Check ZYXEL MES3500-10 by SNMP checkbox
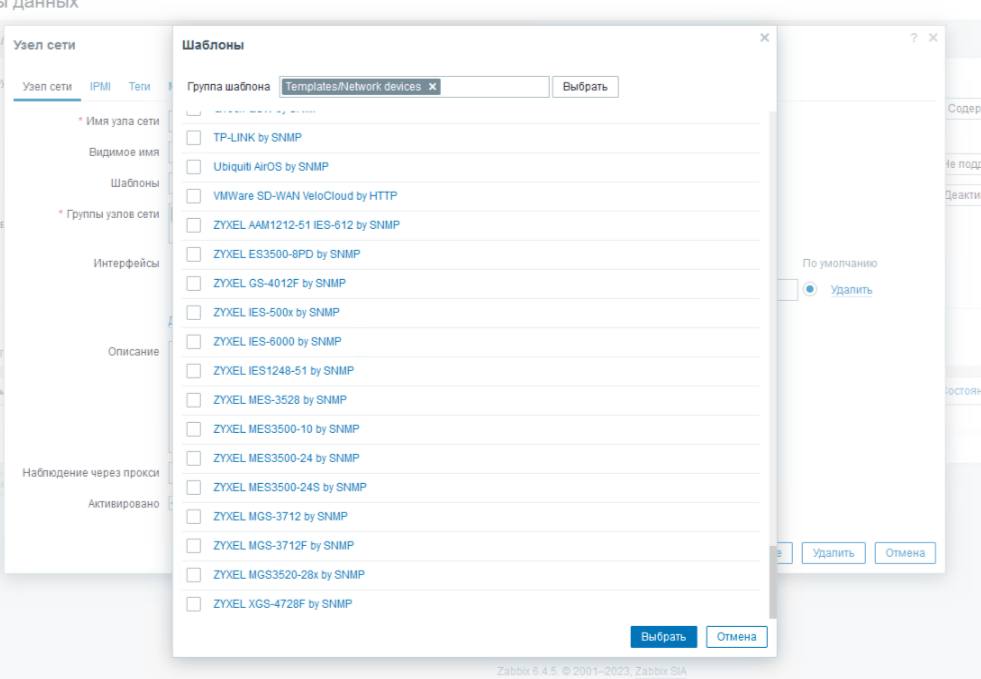Screen dimensions: 981x679 [194, 429]
